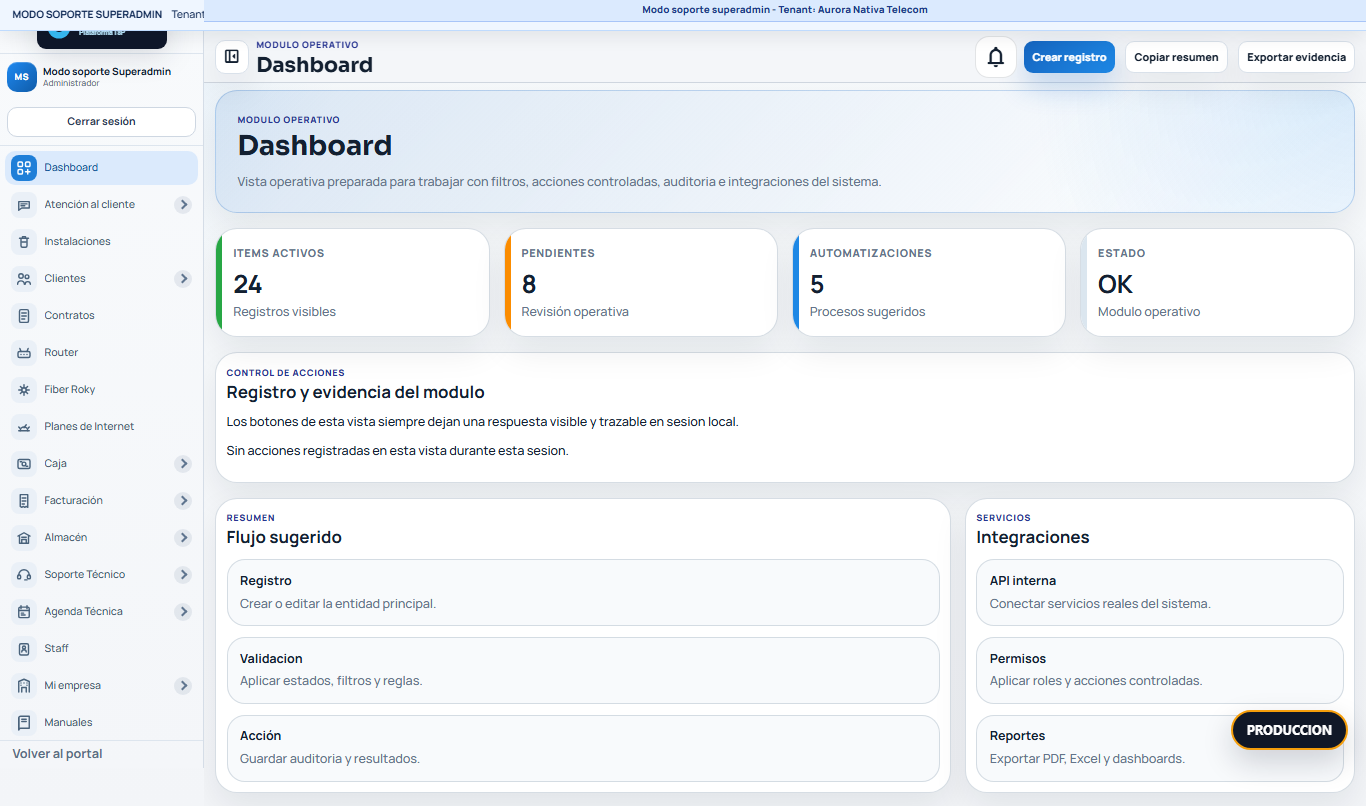
Task: Click the Clientes people icon
Action: [x=24, y=279]
